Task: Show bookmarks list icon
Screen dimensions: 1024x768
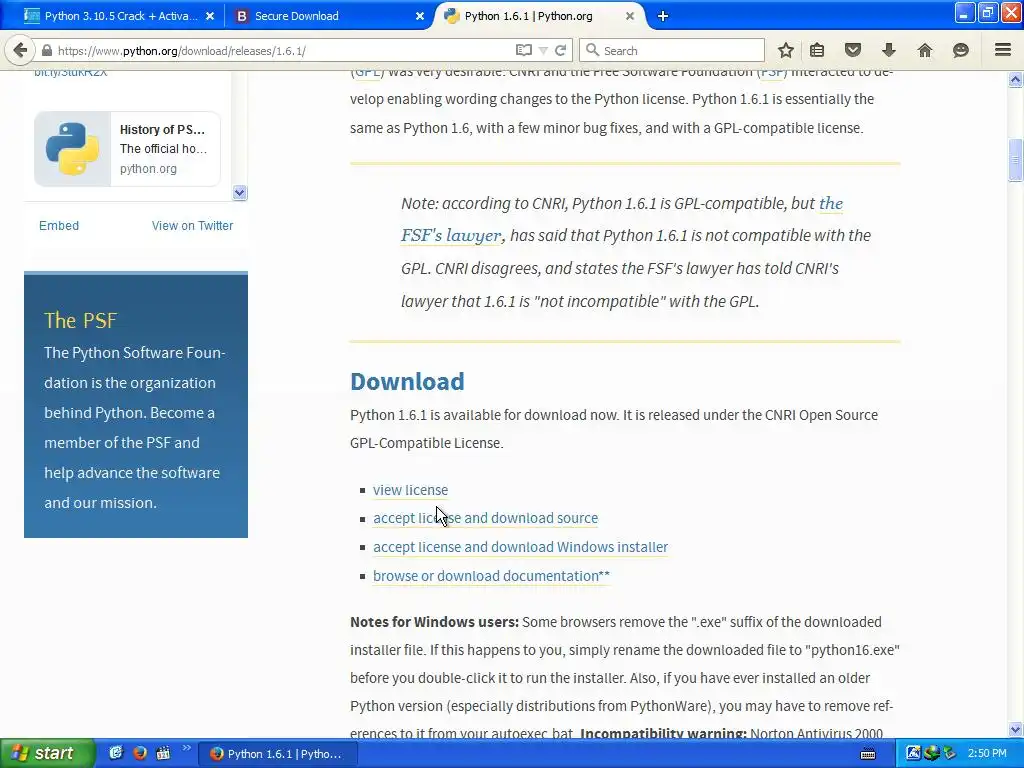Action: point(817,50)
